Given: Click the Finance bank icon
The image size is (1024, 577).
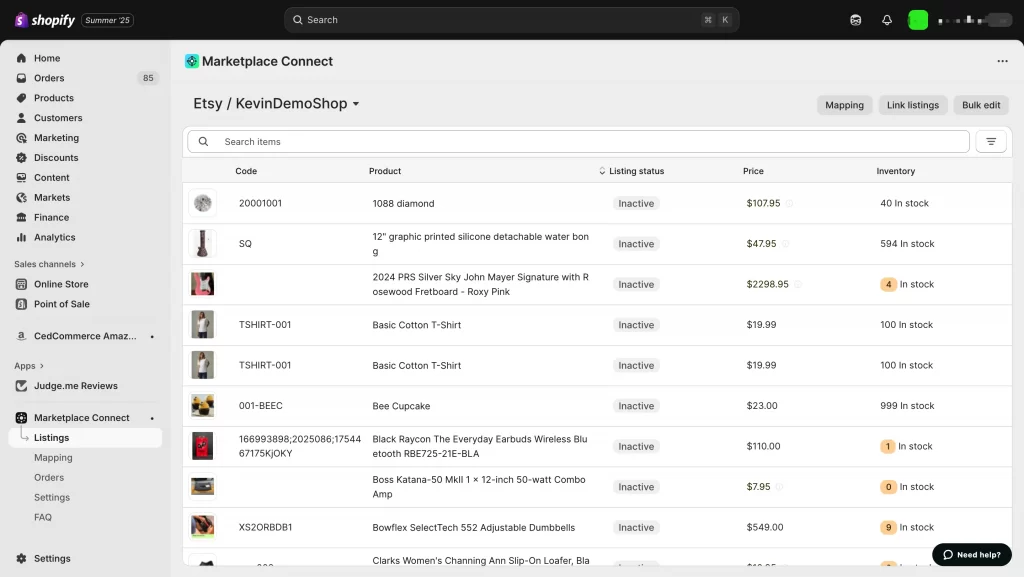Looking at the screenshot, I should pos(22,217).
